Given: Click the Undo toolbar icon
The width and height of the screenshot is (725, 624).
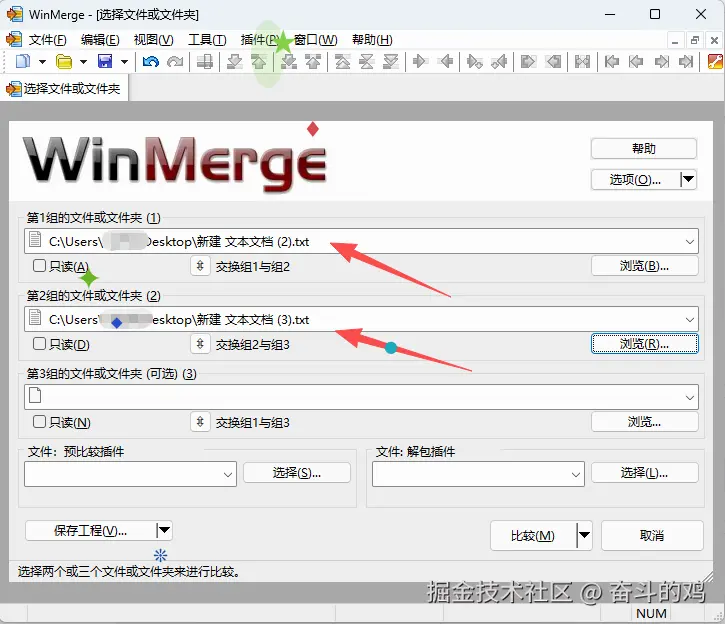Looking at the screenshot, I should [x=151, y=61].
